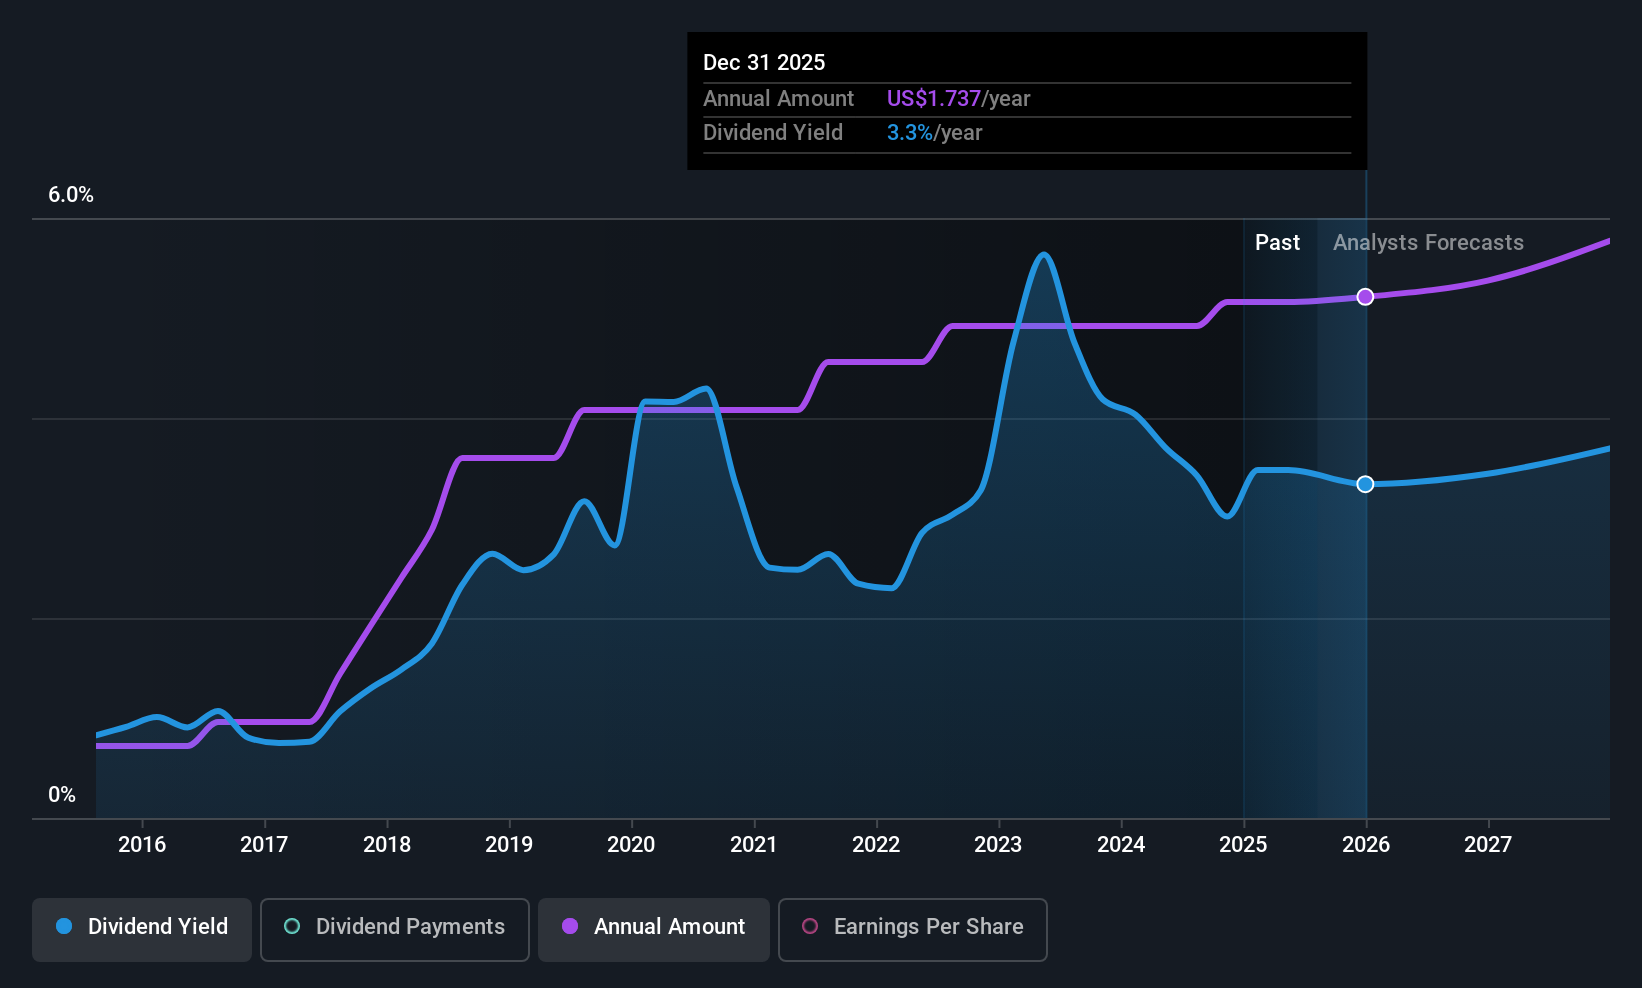Click the 6.0% y-axis label
Image resolution: width=1642 pixels, height=988 pixels.
coord(71,195)
